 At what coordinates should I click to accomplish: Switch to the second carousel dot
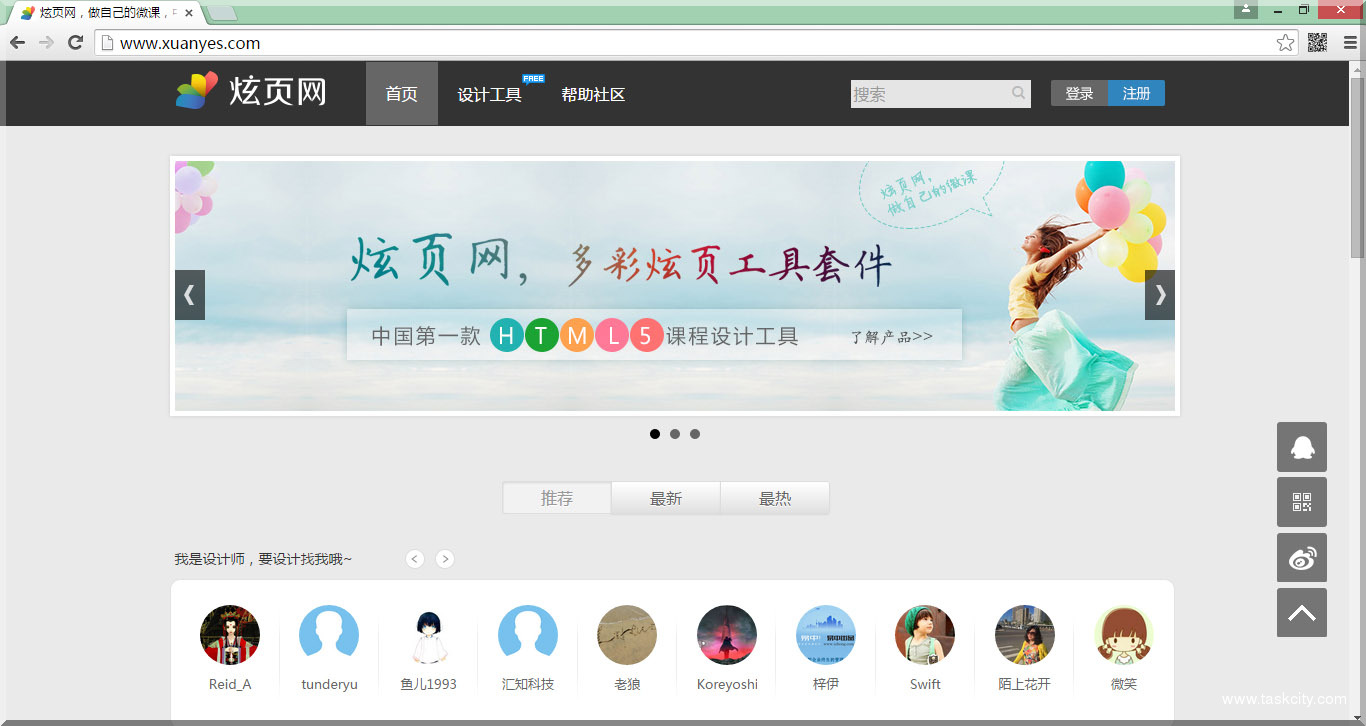point(675,434)
